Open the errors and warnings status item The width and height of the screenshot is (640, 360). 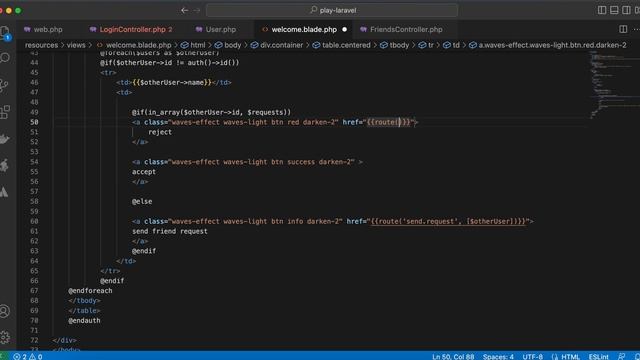click(x=28, y=357)
